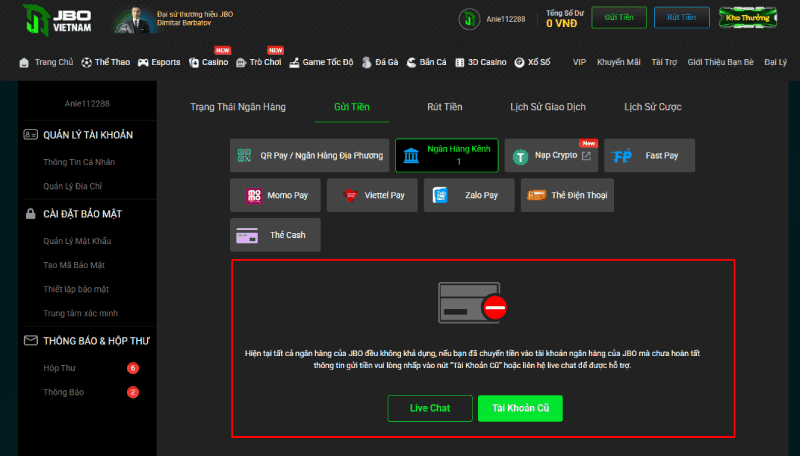Click the Esports gamepad icon
This screenshot has height=456, width=800.
pos(143,63)
